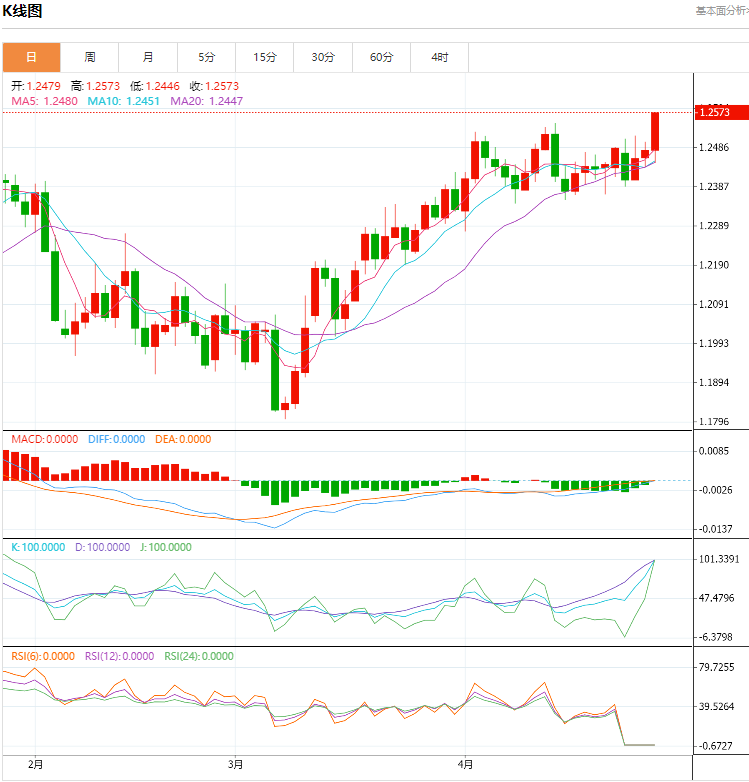749x782 pixels.
Task: Click the 收: 1.2573 close price
Action: pos(214,86)
